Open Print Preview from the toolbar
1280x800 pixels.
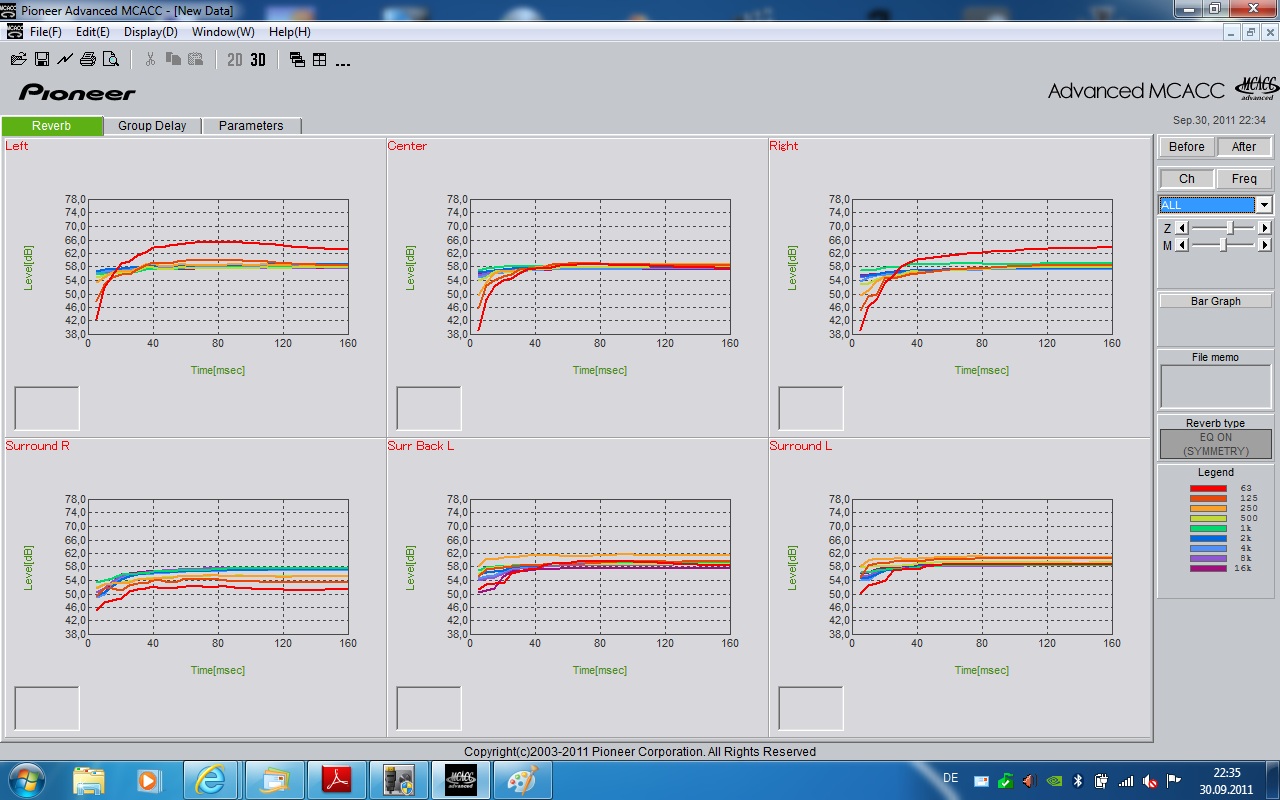pyautogui.click(x=111, y=60)
